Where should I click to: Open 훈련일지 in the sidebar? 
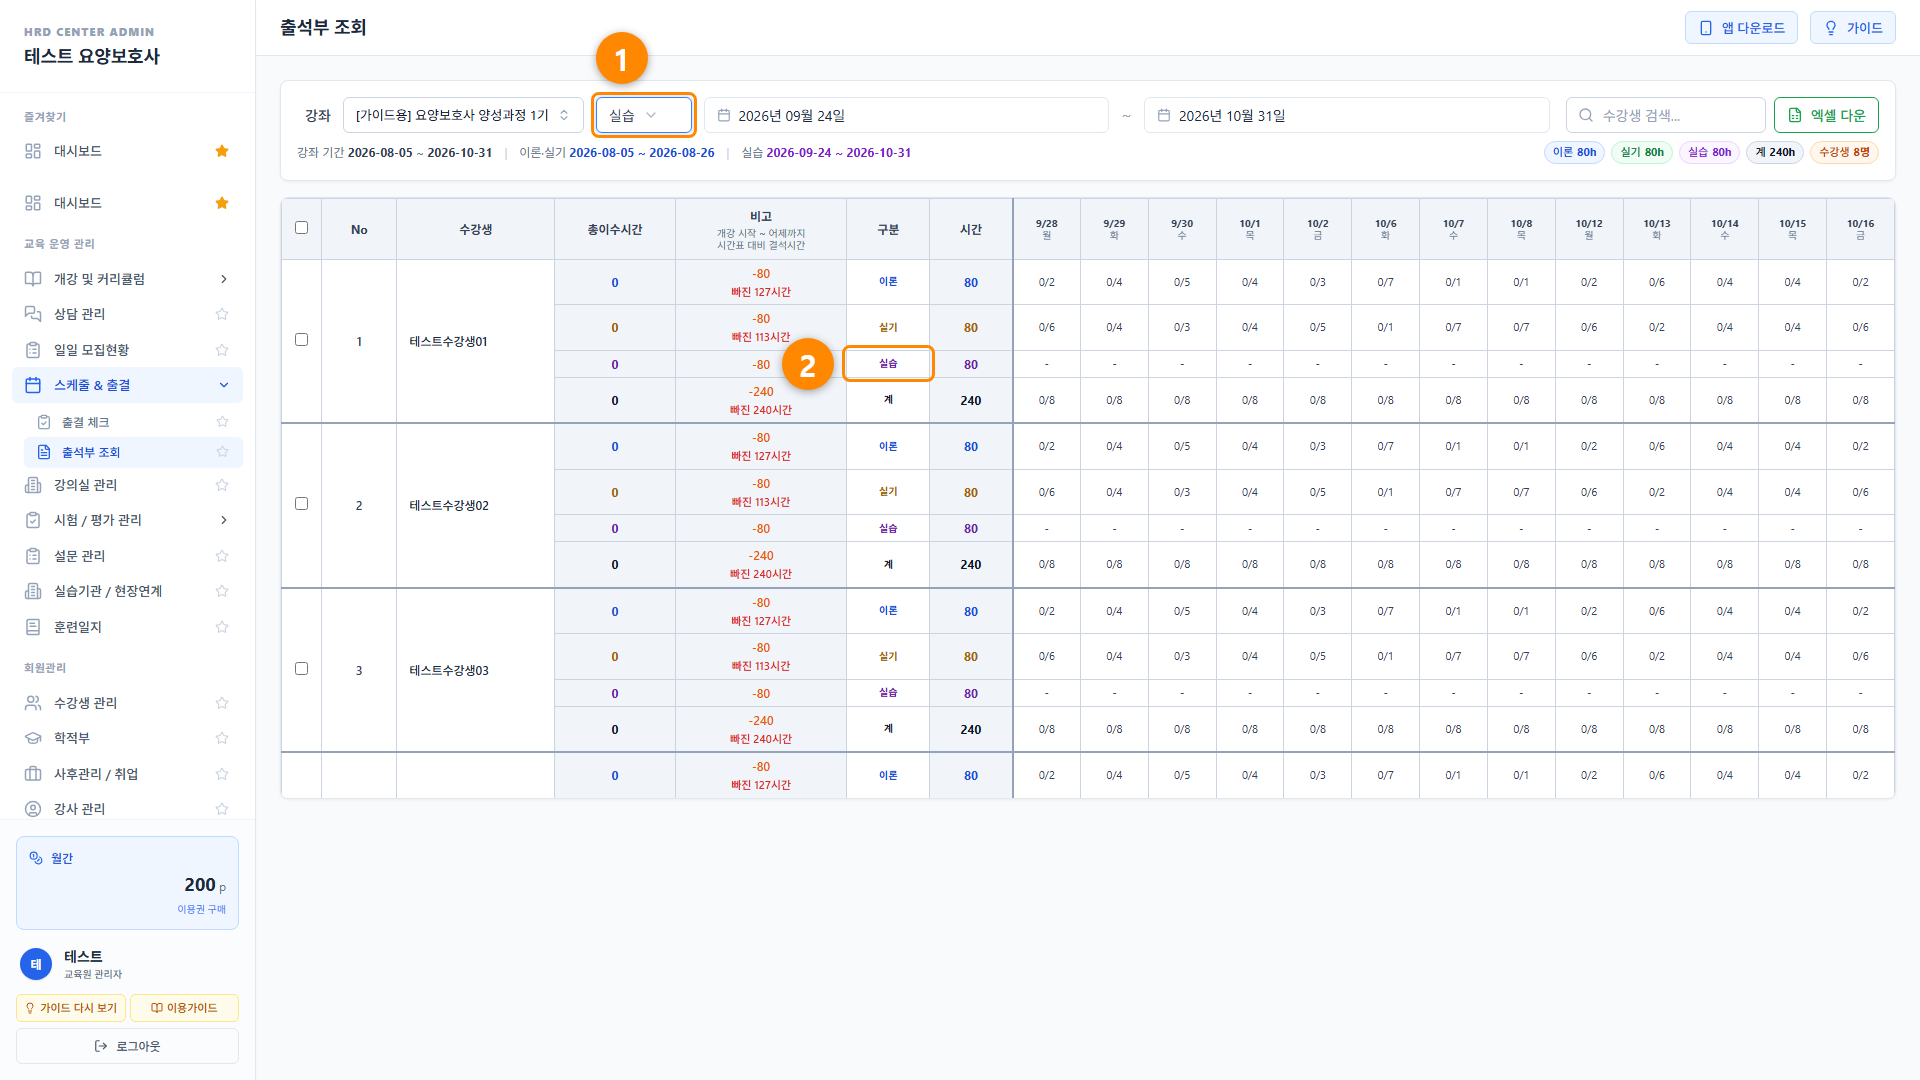pyautogui.click(x=128, y=627)
